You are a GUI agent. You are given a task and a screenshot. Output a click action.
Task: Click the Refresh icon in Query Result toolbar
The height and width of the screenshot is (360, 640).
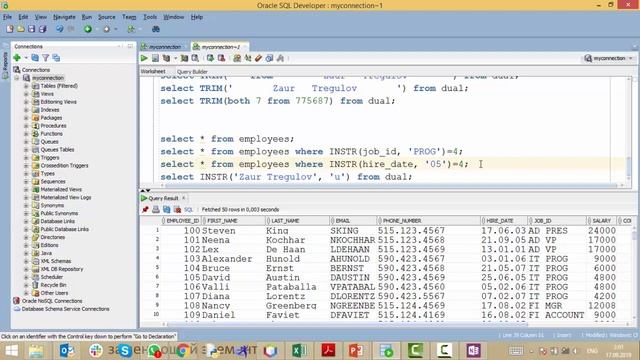pyautogui.click(x=167, y=209)
